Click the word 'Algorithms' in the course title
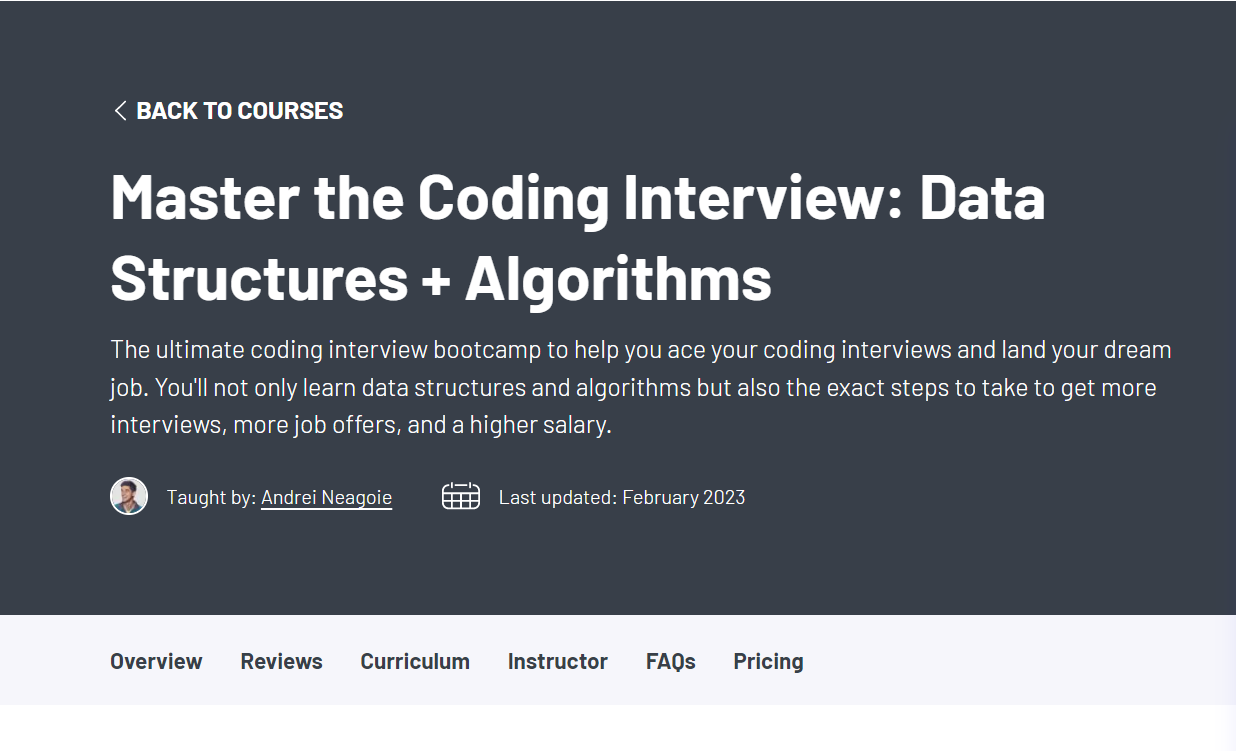This screenshot has height=751, width=1236. [x=618, y=278]
